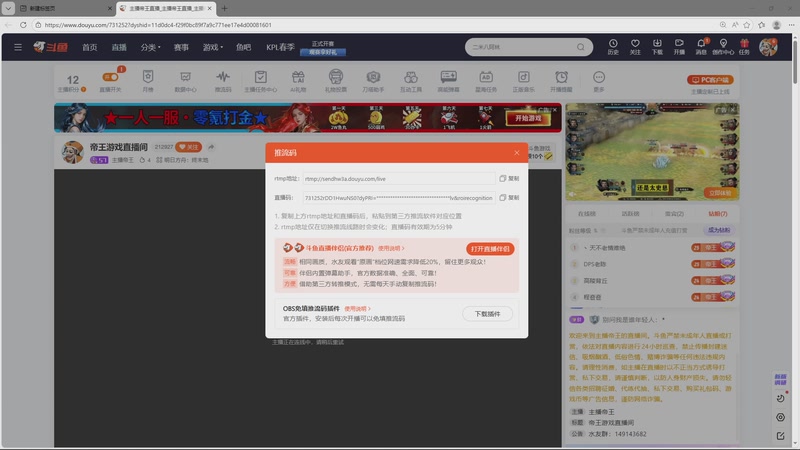
Task: Open the game ad video thumbnail
Action: click(x=652, y=152)
